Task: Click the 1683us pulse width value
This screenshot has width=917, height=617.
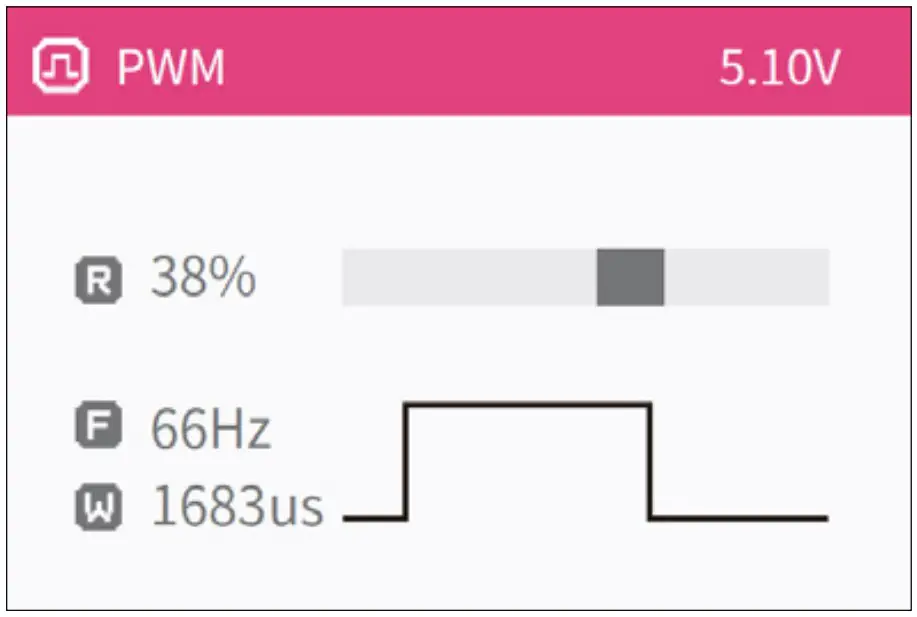Action: 235,506
